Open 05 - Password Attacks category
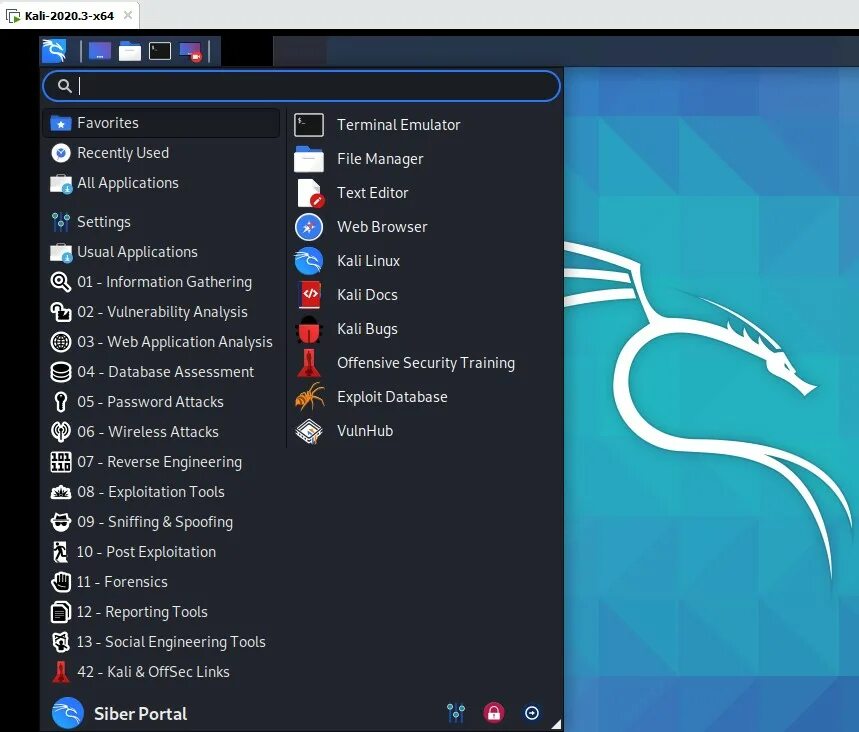Screen dimensions: 859x732 [x=162, y=402]
